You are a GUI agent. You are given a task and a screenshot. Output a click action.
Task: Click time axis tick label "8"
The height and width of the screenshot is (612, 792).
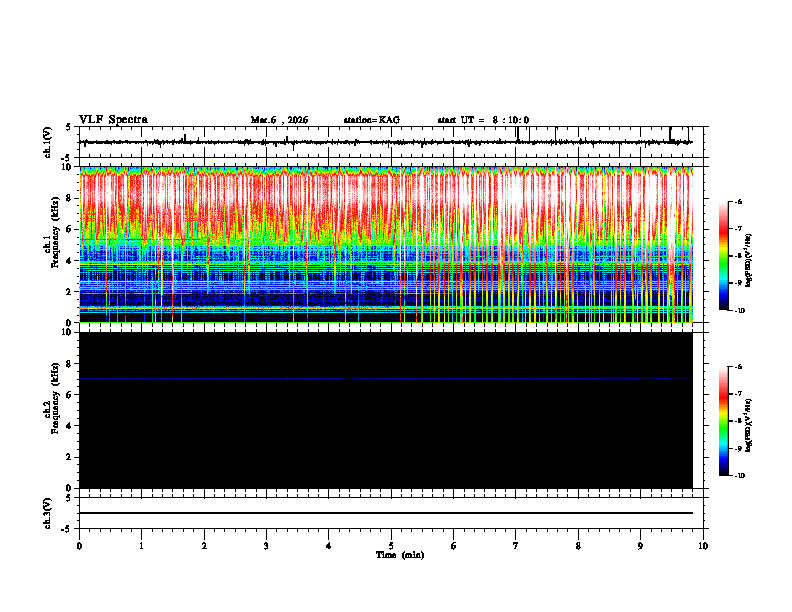(578, 546)
